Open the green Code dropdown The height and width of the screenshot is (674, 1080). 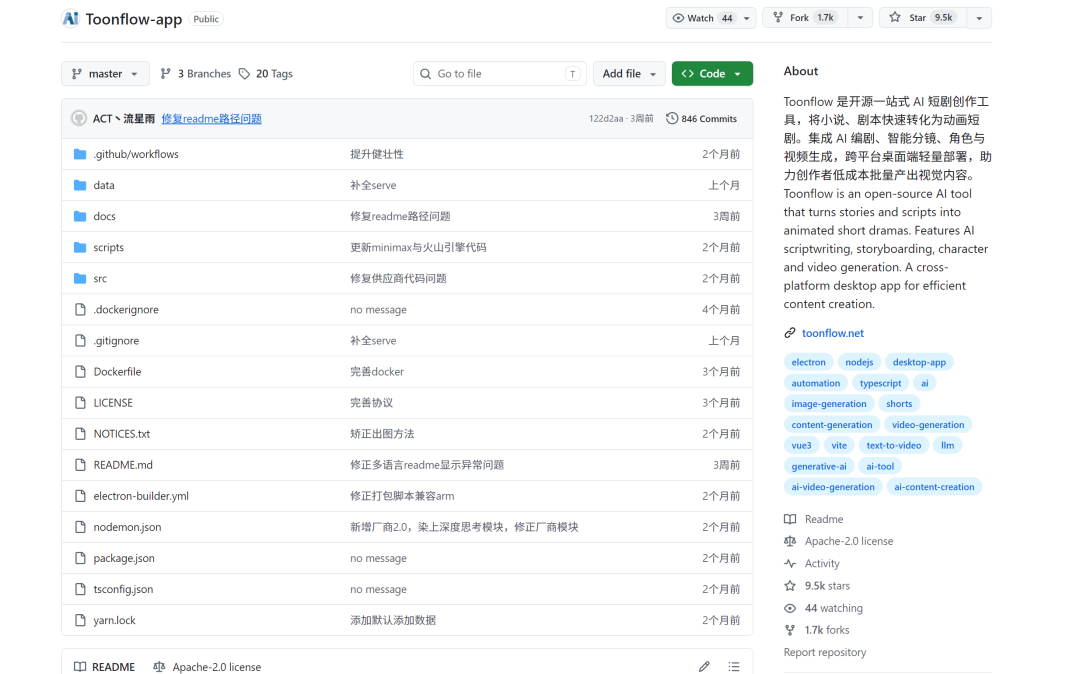tap(712, 74)
